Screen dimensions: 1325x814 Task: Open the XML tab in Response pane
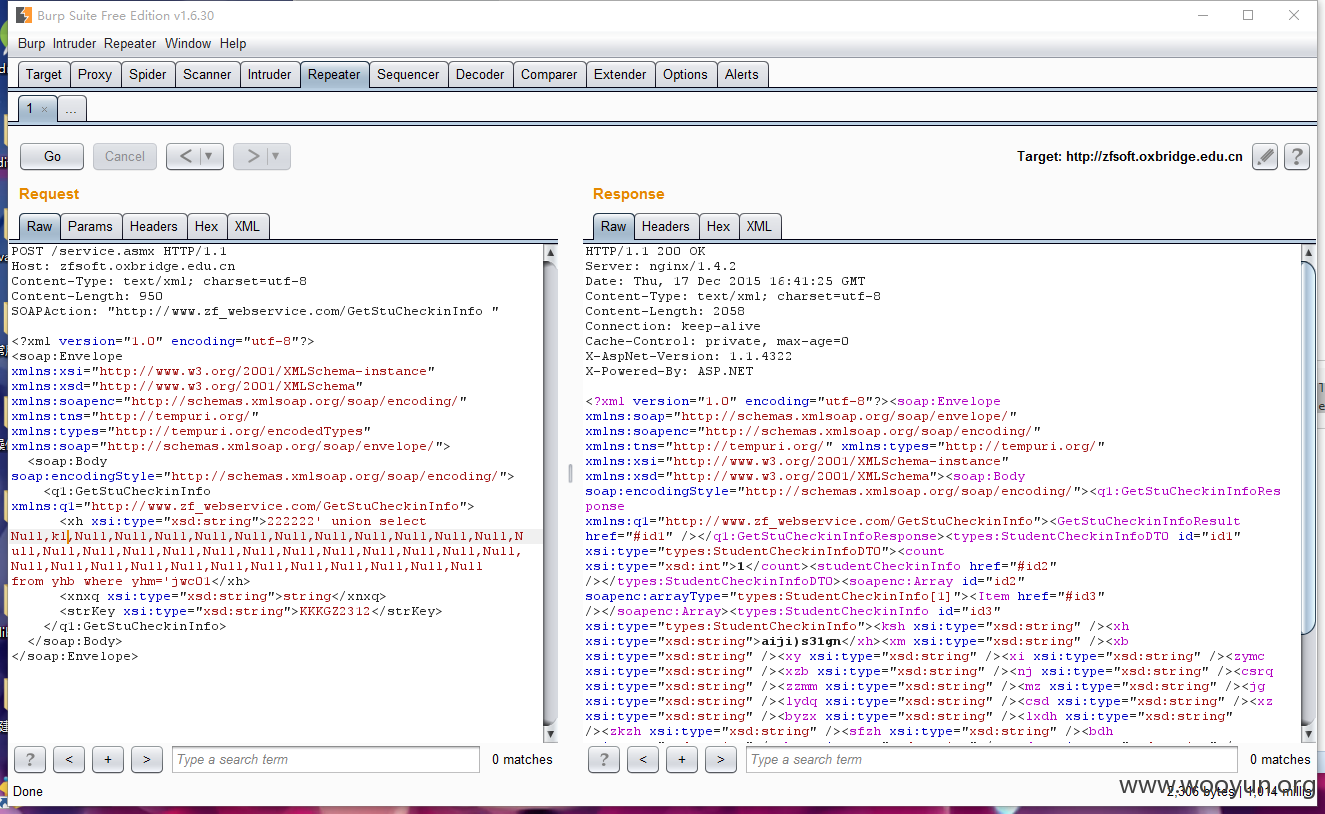(760, 226)
